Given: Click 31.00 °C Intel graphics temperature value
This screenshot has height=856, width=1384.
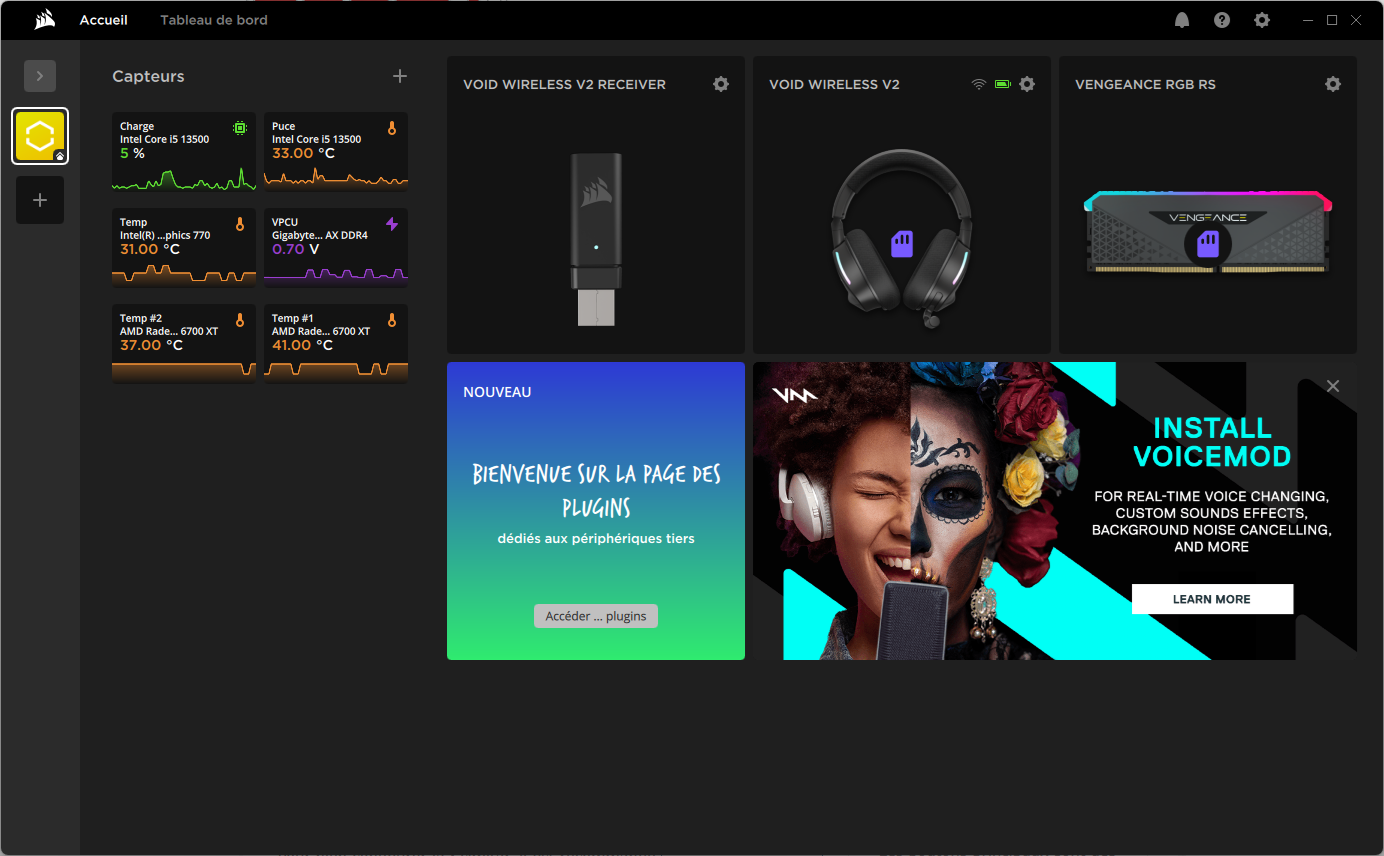Looking at the screenshot, I should coord(150,249).
